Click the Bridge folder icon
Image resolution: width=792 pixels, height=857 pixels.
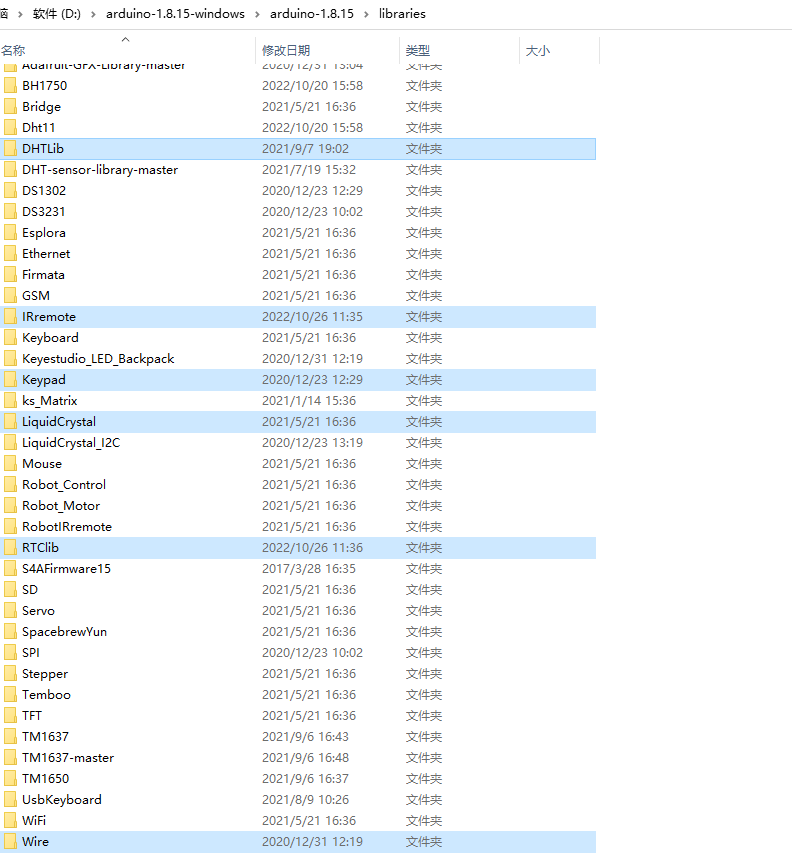(10, 107)
